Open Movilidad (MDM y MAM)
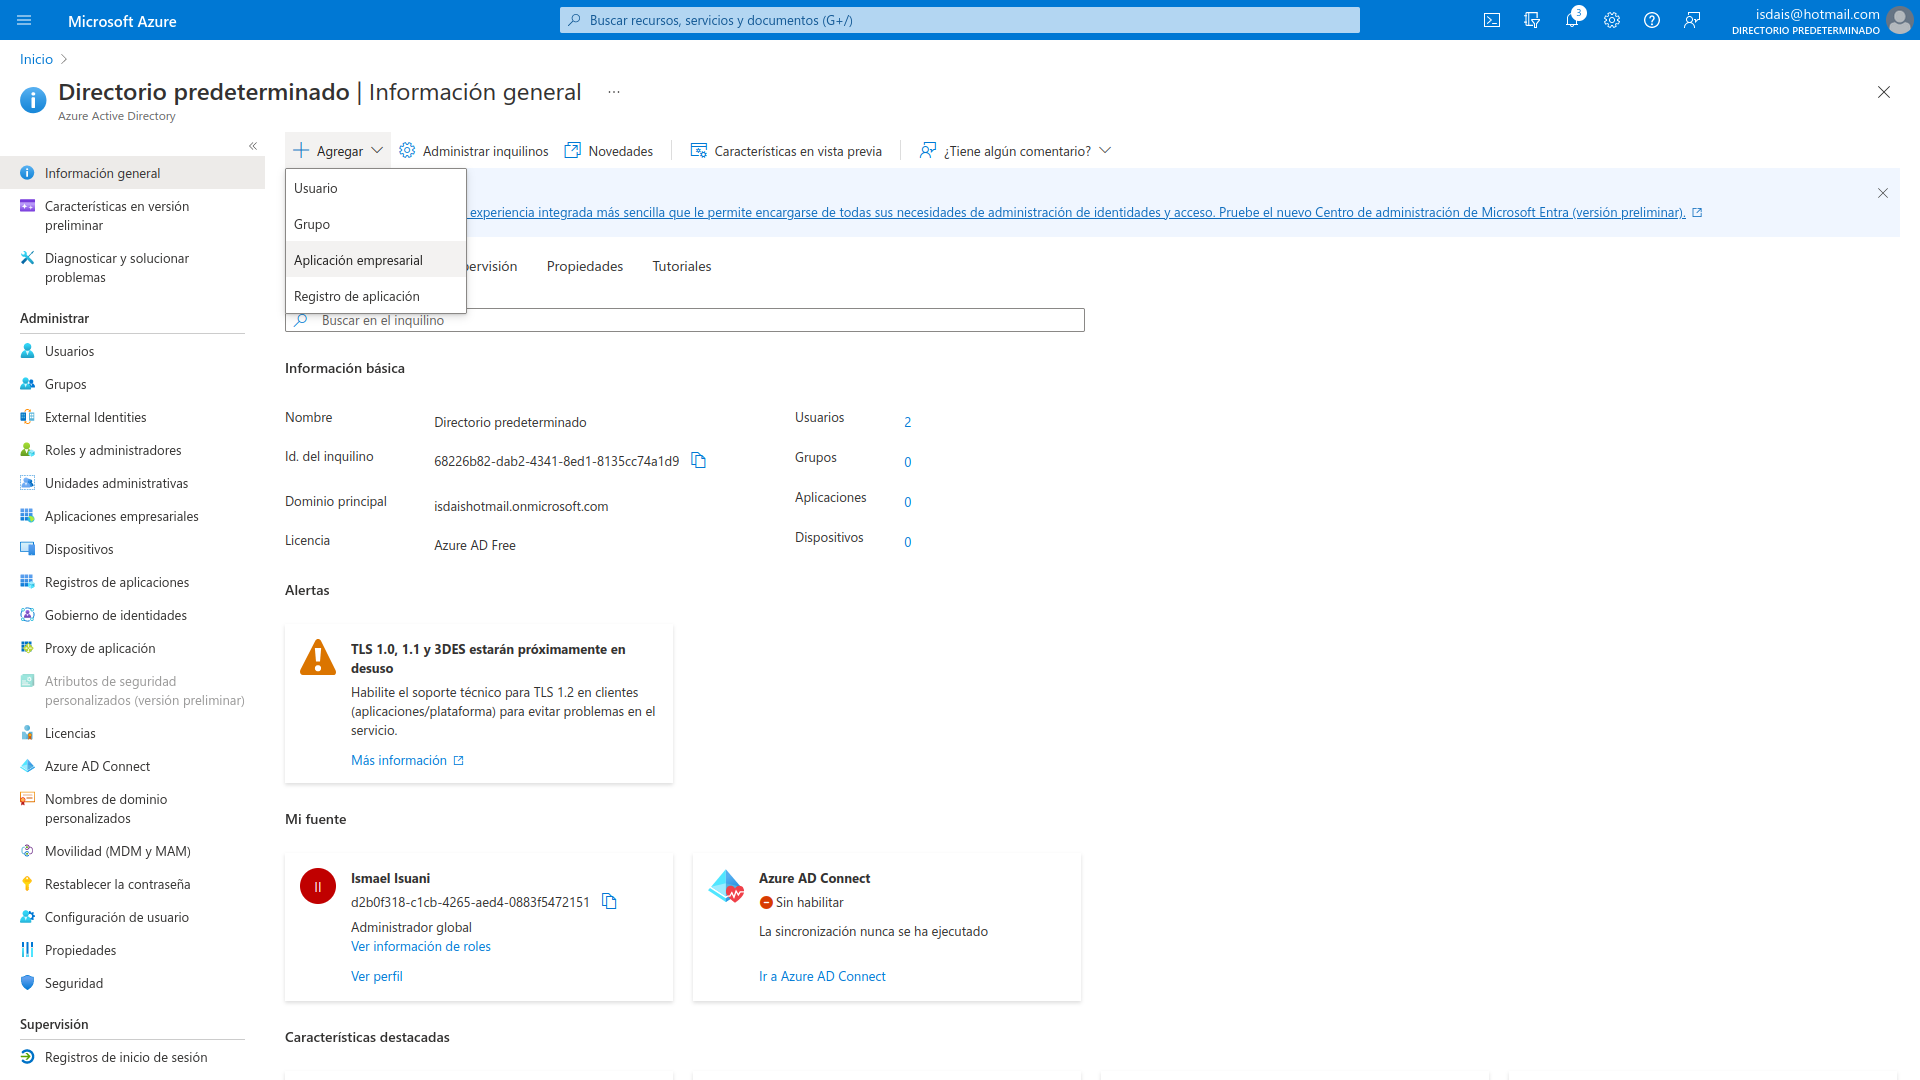Screen dimensions: 1920x1080 [x=132, y=851]
